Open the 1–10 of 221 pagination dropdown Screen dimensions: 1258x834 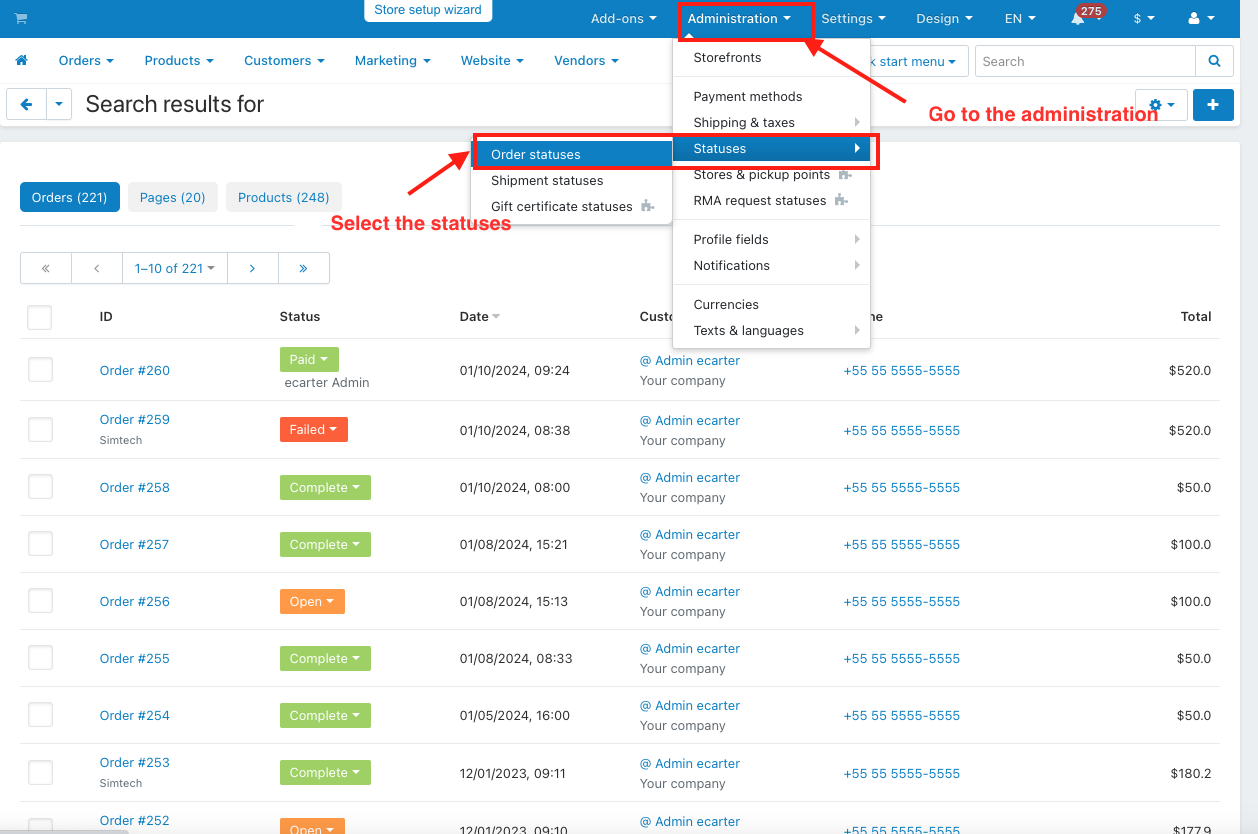(x=175, y=268)
